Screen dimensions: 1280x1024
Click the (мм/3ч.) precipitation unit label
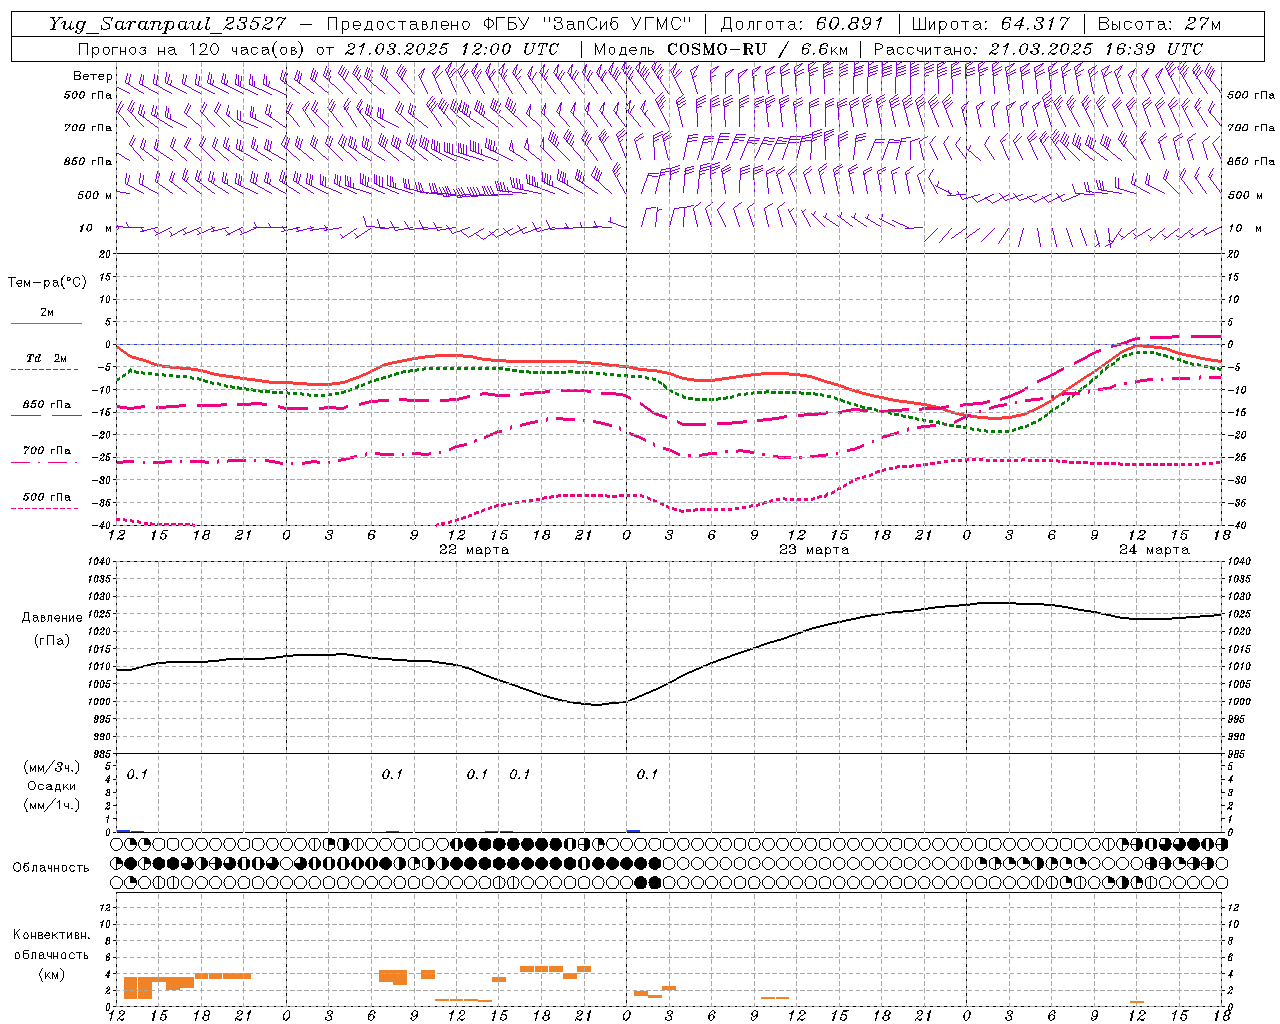click(x=52, y=768)
